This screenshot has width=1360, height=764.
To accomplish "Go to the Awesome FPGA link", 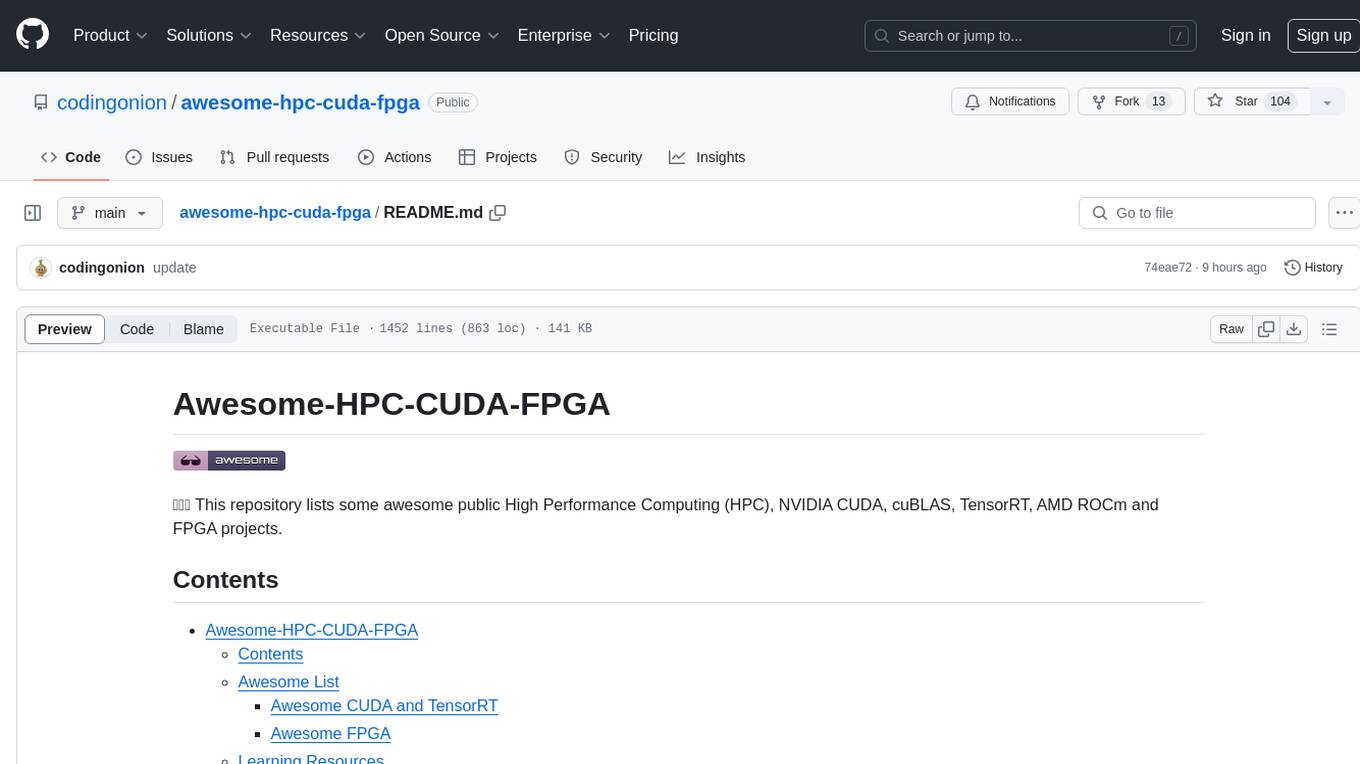I will click(x=330, y=734).
